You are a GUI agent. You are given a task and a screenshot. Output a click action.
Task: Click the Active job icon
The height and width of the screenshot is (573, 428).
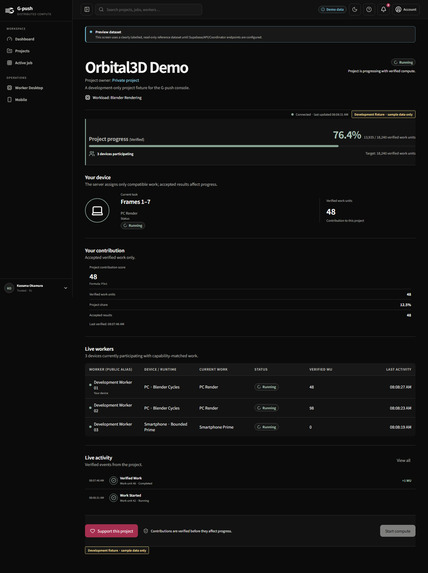click(x=10, y=63)
